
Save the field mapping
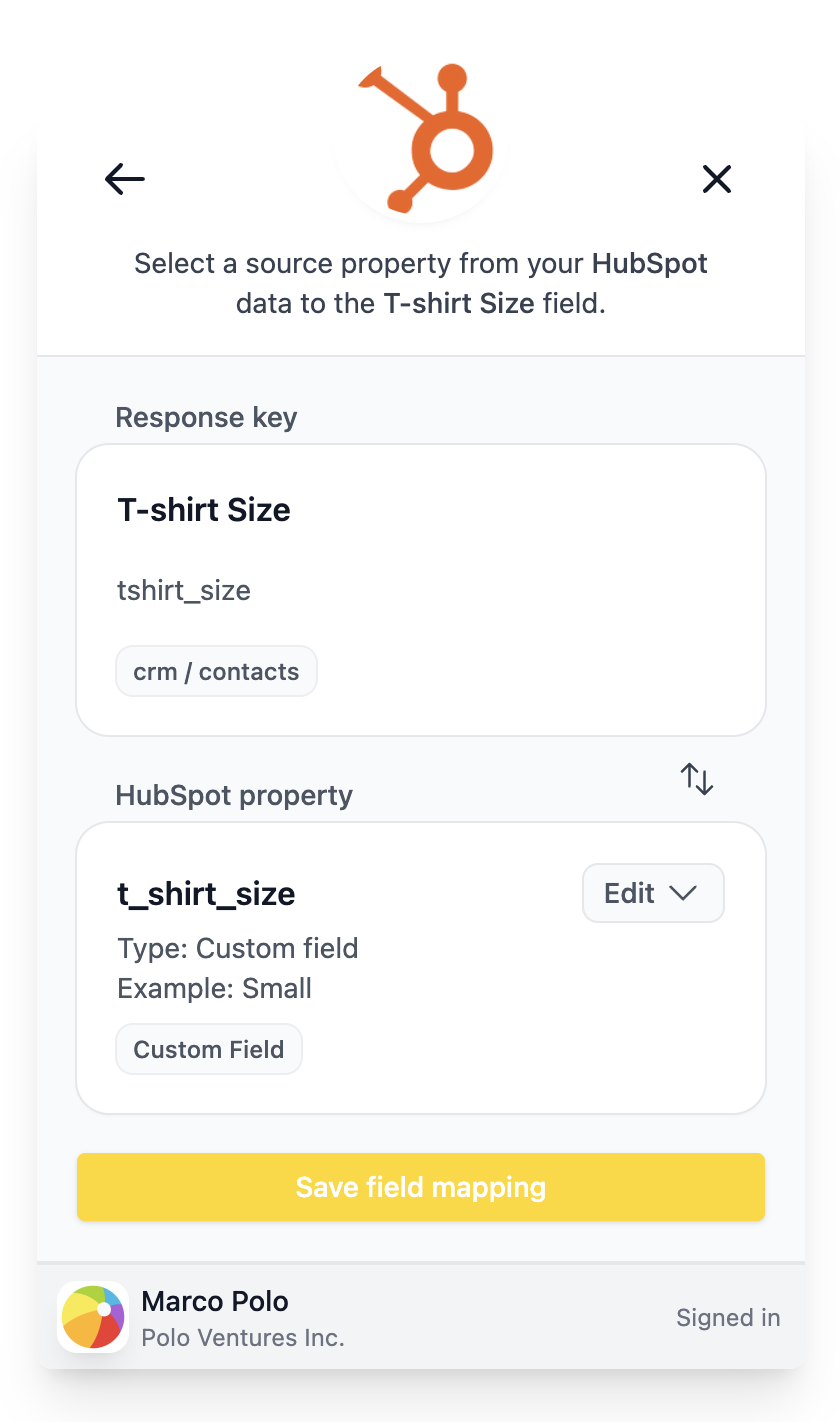coord(421,1187)
